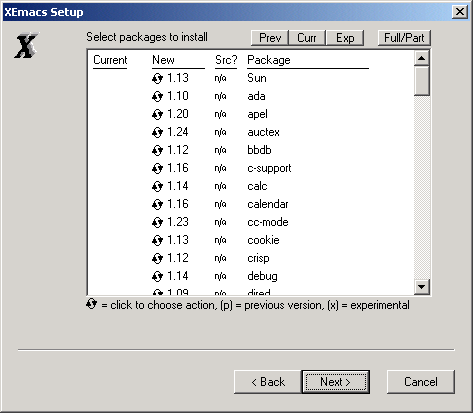Toggle the Full/Part view button
Viewport: 473px width, 413px height.
coord(404,38)
